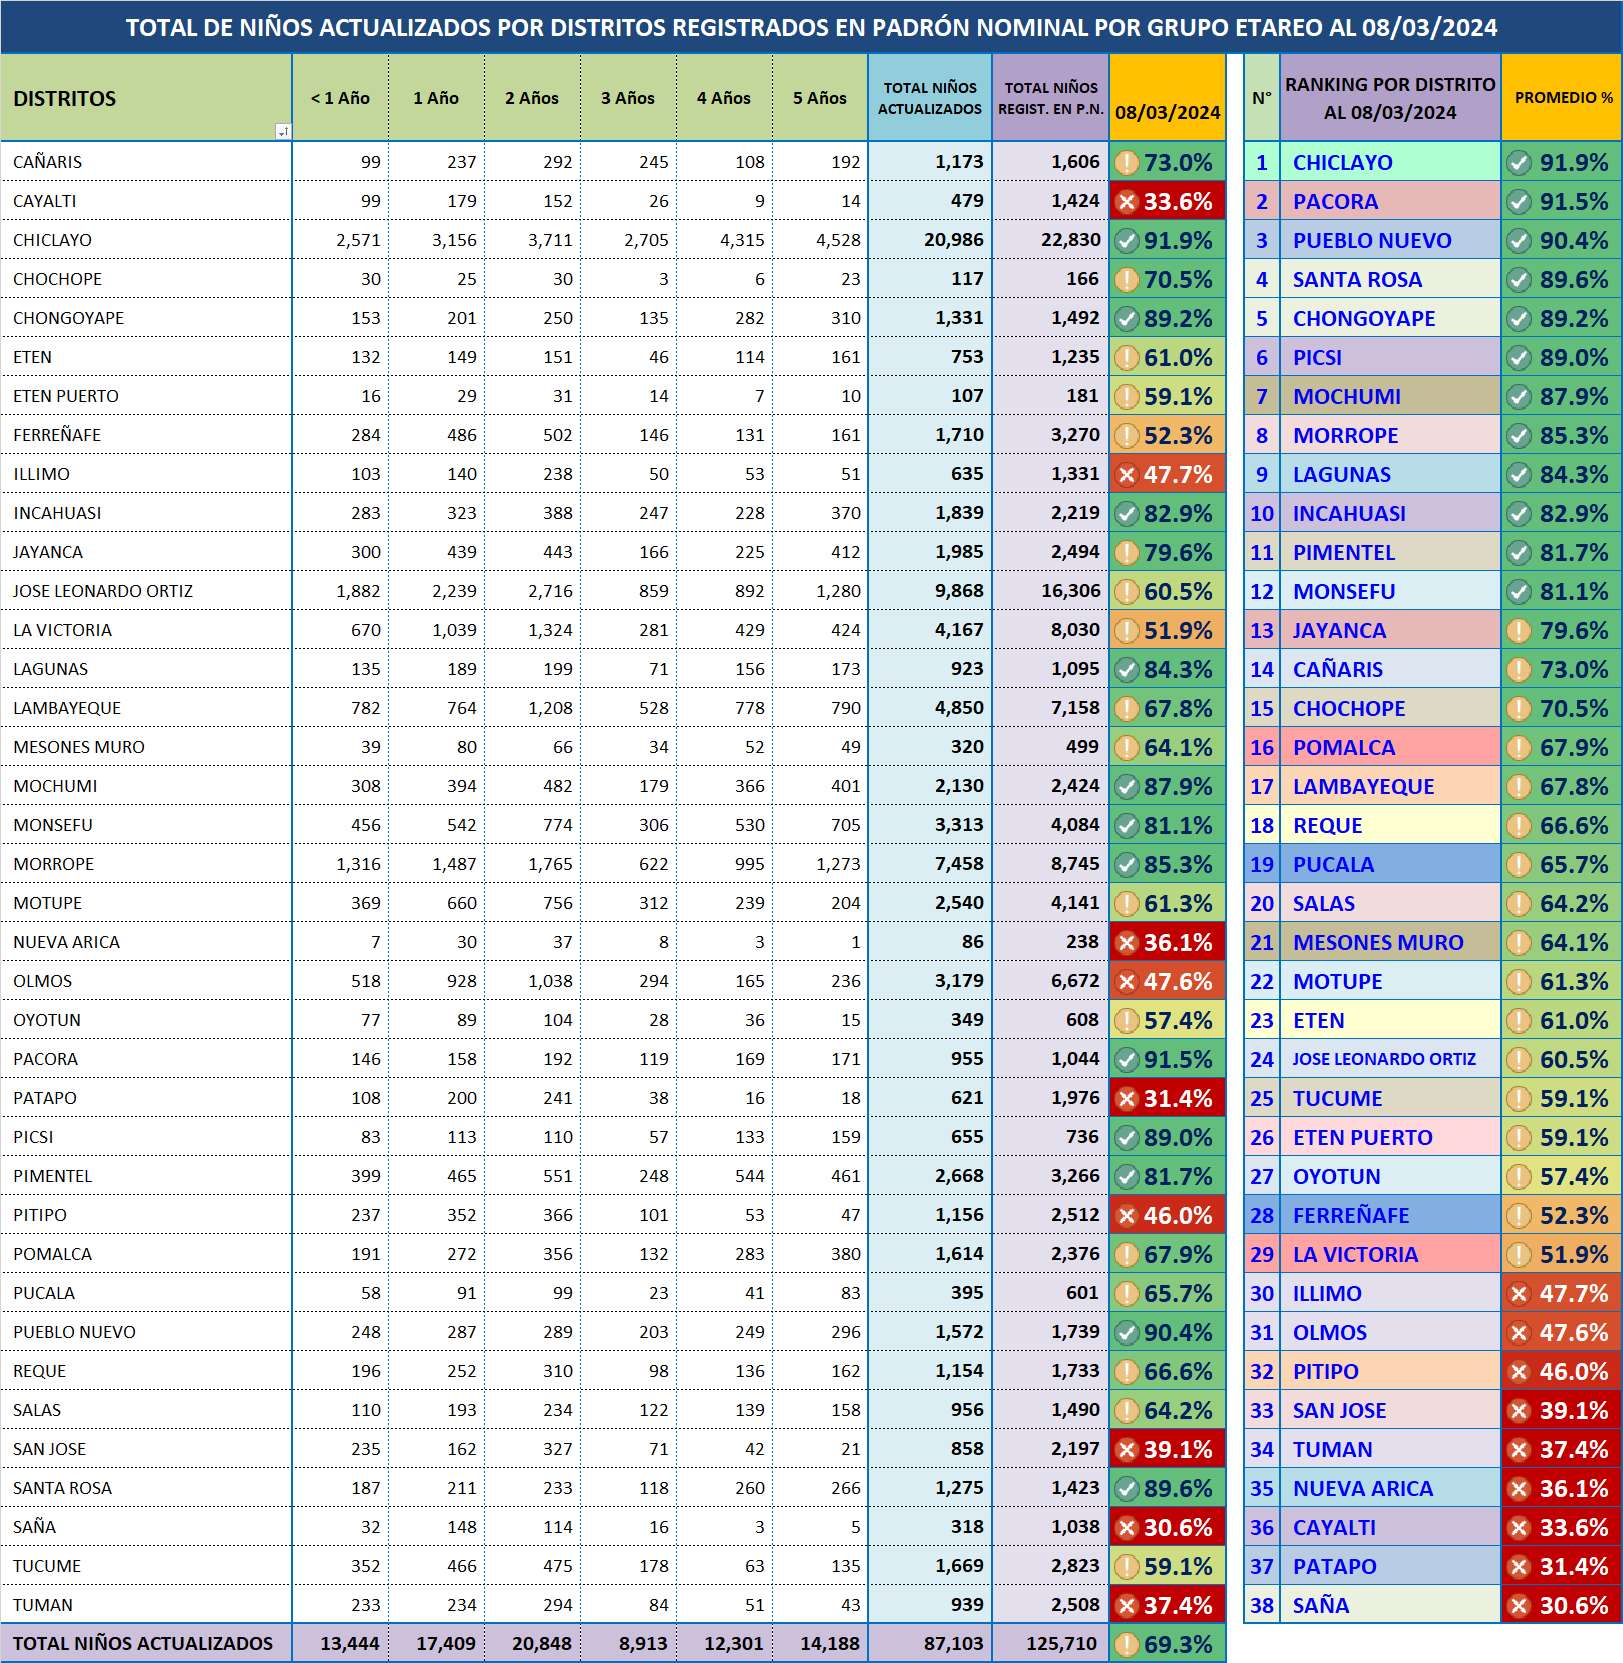Click the green check icon beside PUEBLO NUEVO's 90.4% in the districts table

[1127, 1333]
